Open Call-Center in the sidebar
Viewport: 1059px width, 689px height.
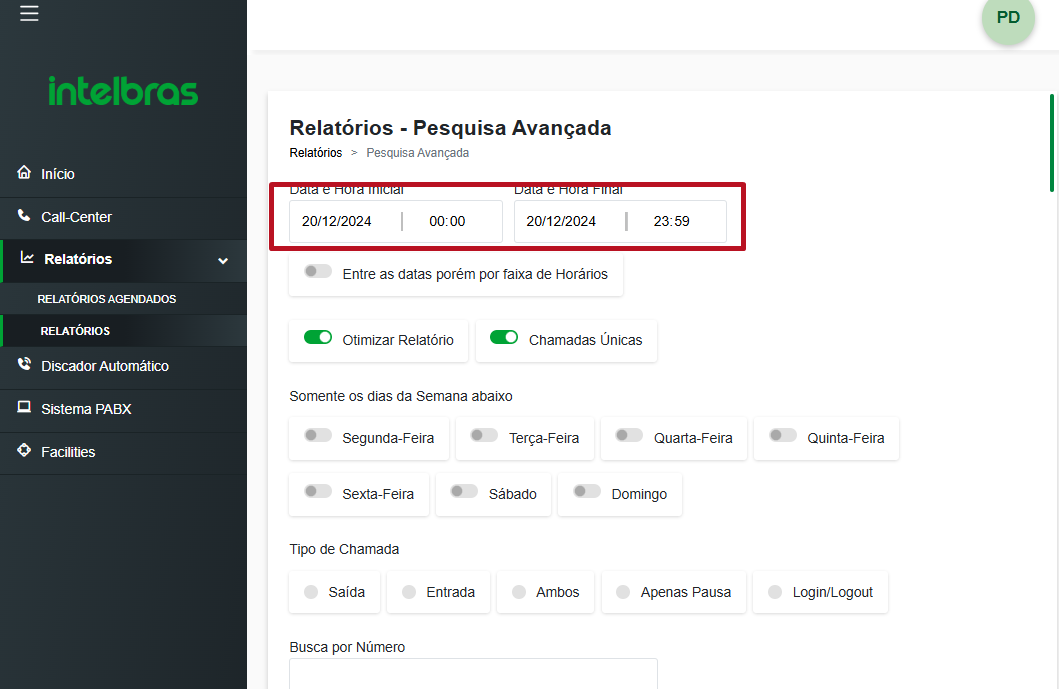[124, 218]
